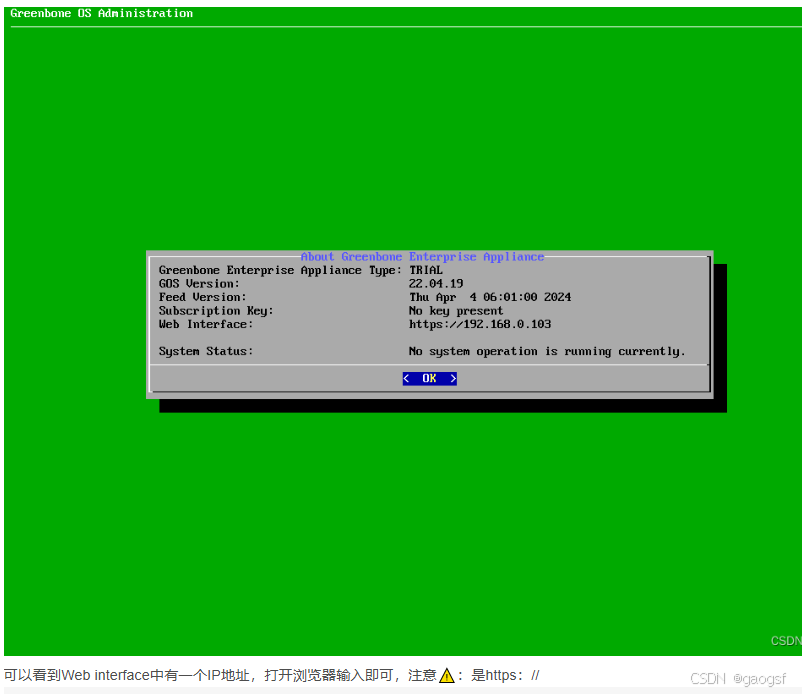Click the 'GOS Version:' label
This screenshot has height=694, width=802.
(x=199, y=284)
